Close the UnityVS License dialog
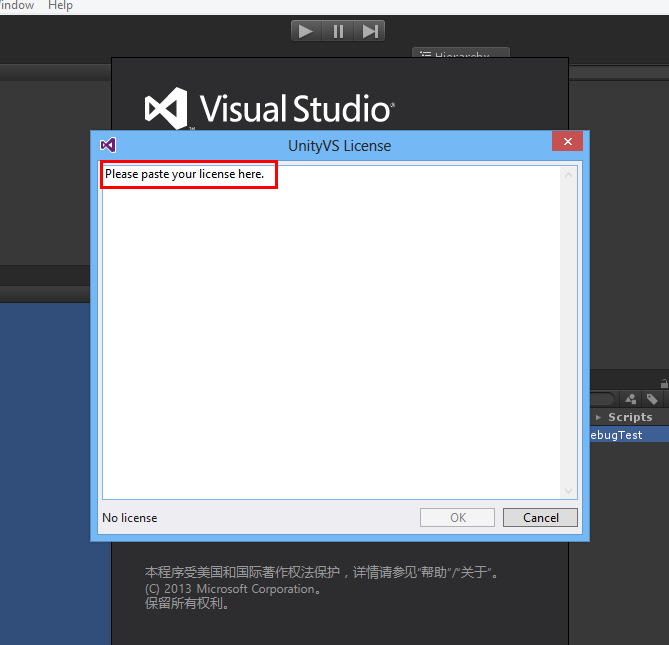 pos(567,141)
